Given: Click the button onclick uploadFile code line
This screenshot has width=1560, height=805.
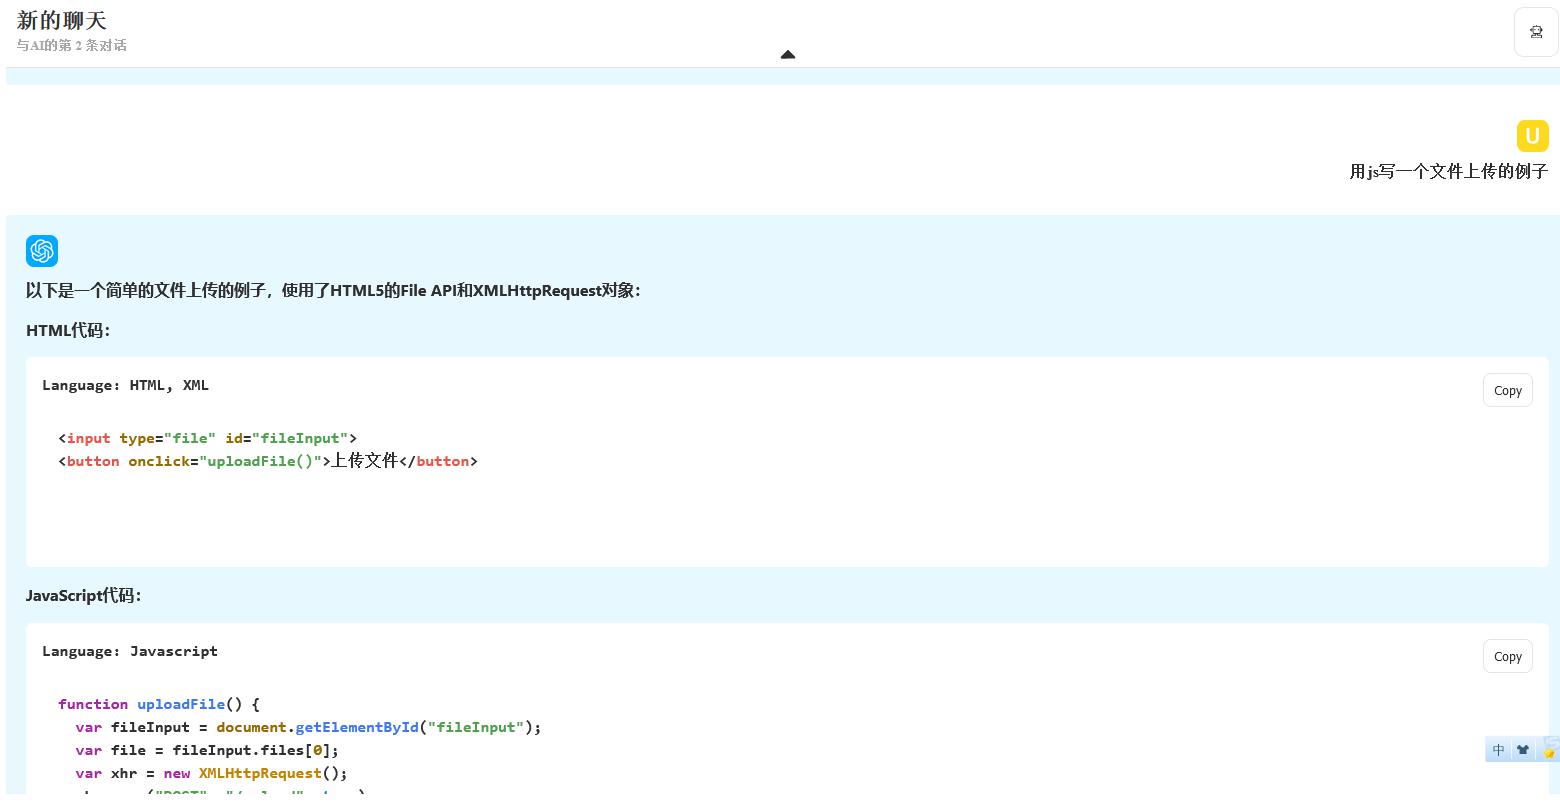Looking at the screenshot, I should tap(268, 461).
